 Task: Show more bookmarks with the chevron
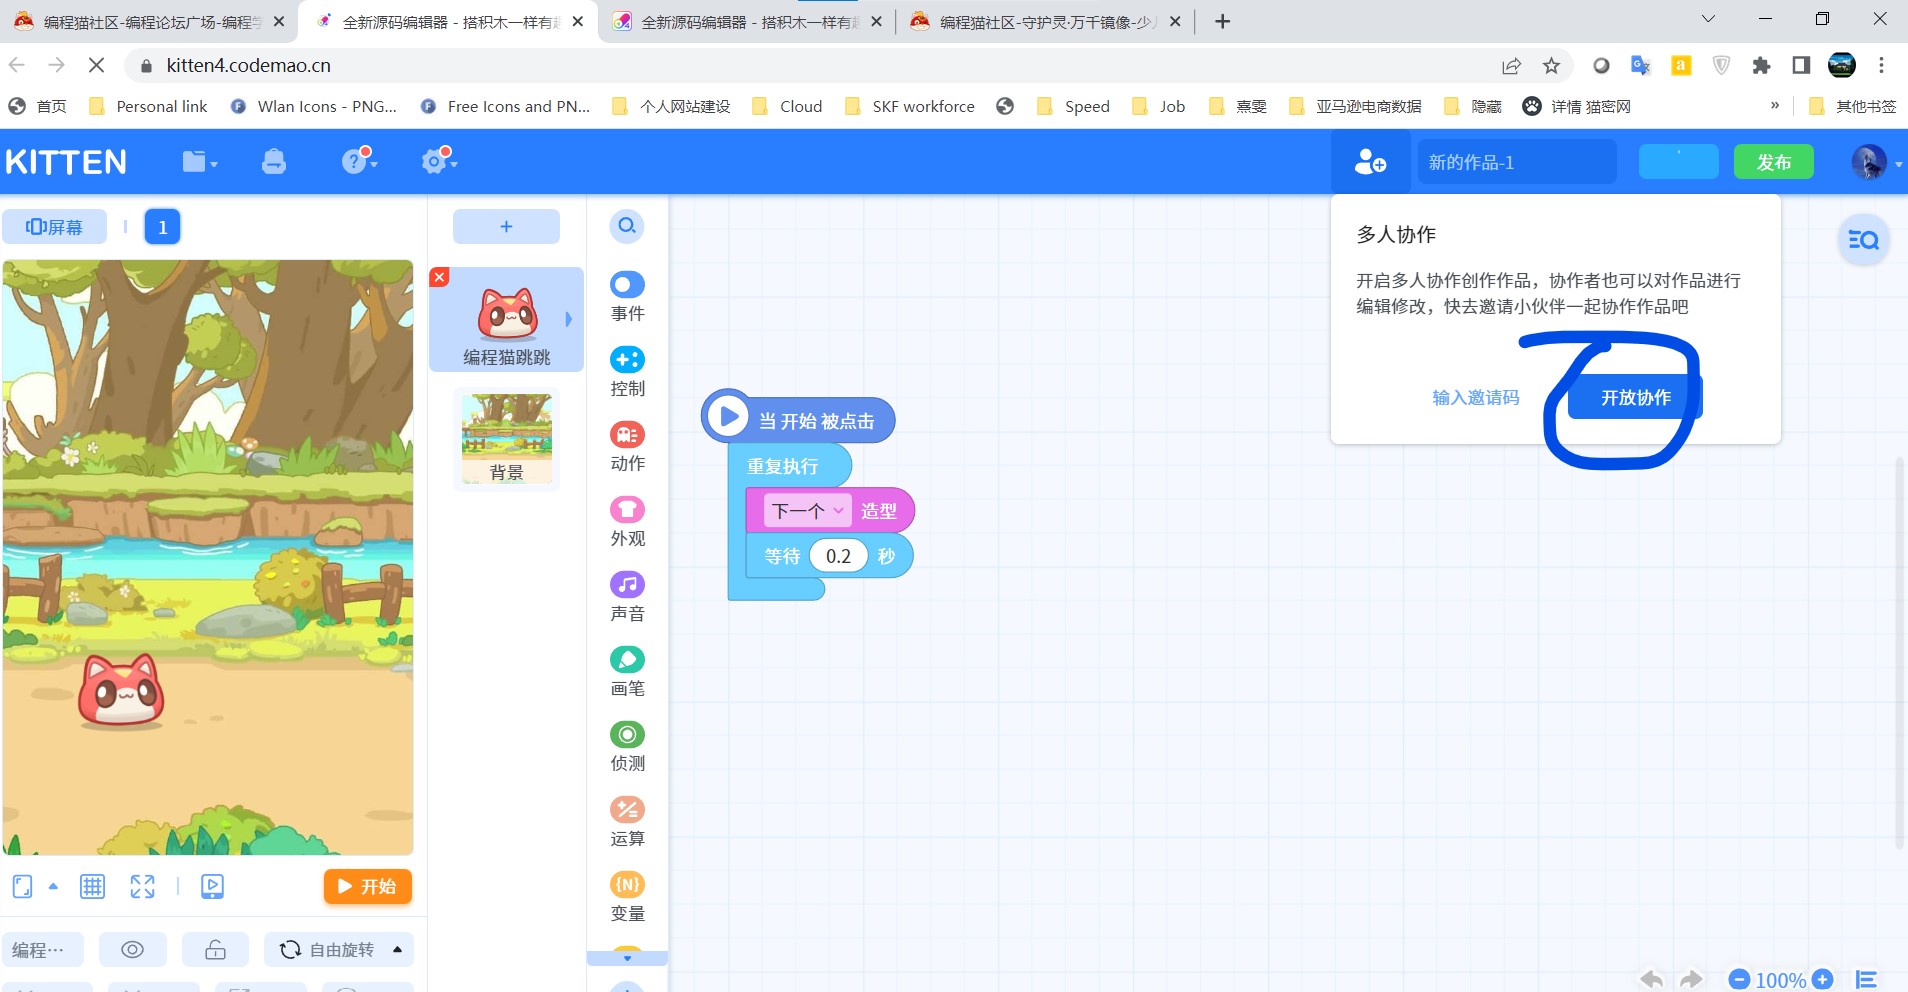(x=1775, y=106)
